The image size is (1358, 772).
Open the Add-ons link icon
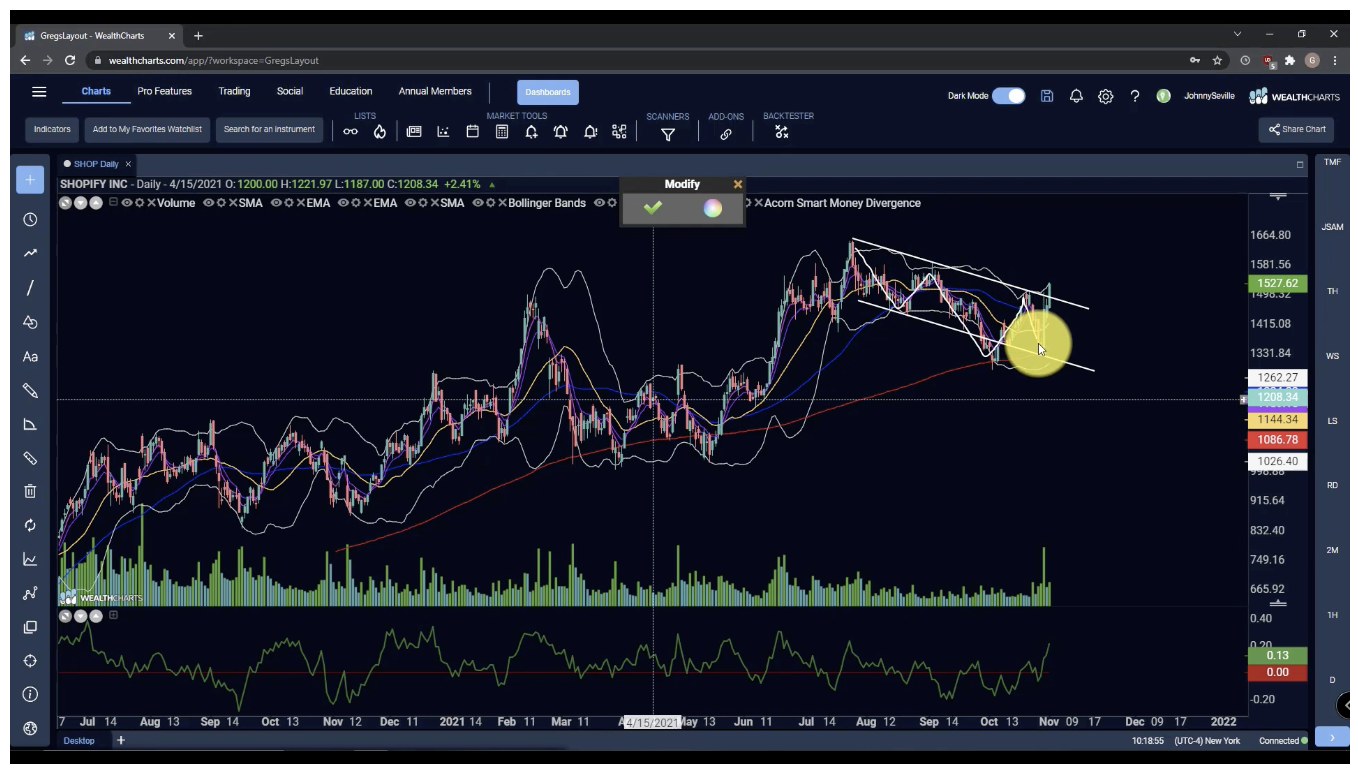click(726, 134)
